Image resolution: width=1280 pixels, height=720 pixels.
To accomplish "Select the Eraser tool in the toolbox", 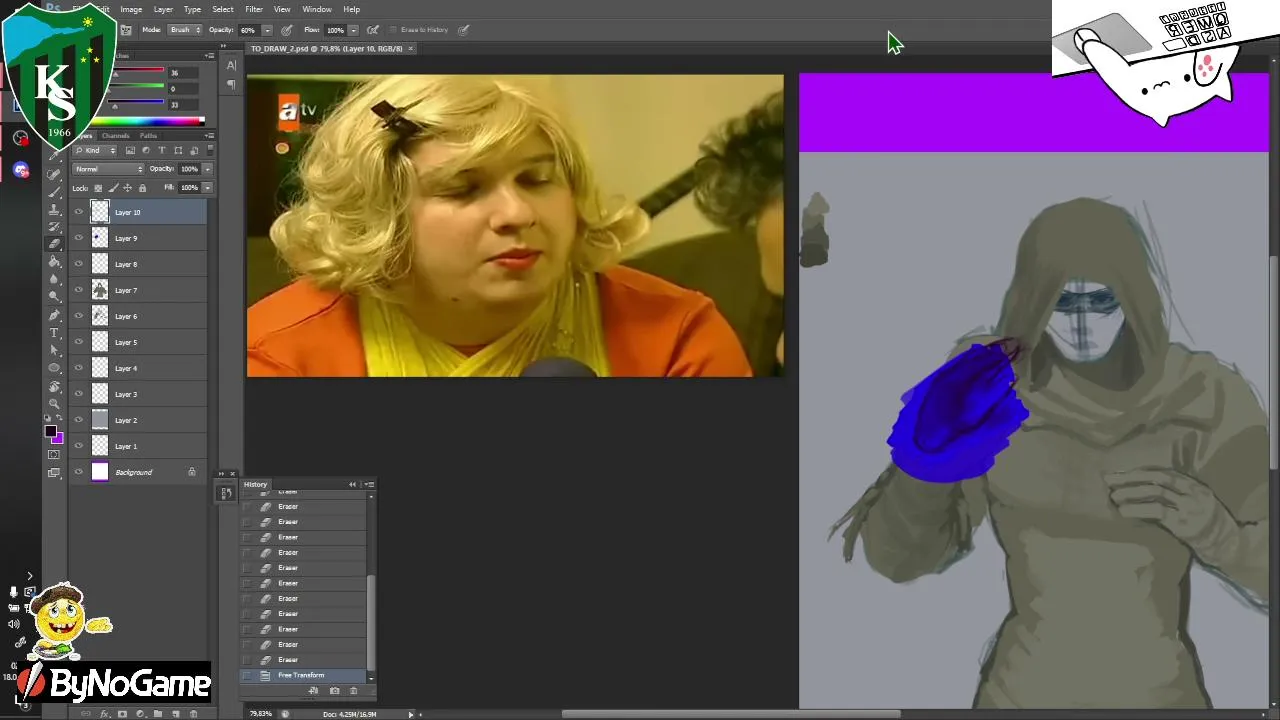I will click(x=55, y=244).
